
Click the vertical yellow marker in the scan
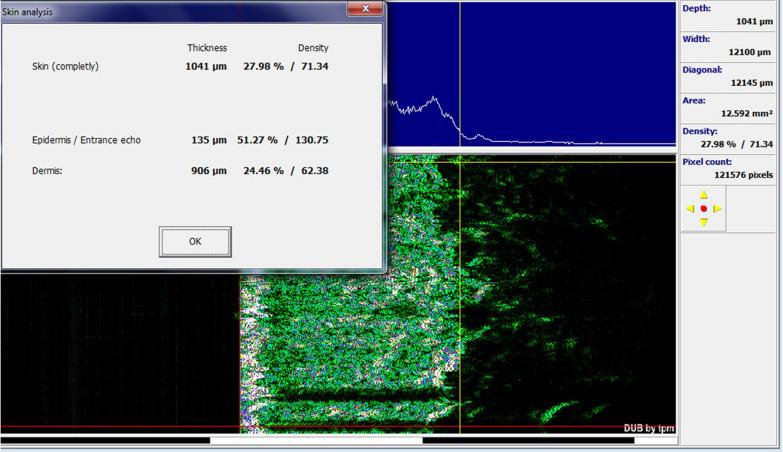tap(460, 300)
